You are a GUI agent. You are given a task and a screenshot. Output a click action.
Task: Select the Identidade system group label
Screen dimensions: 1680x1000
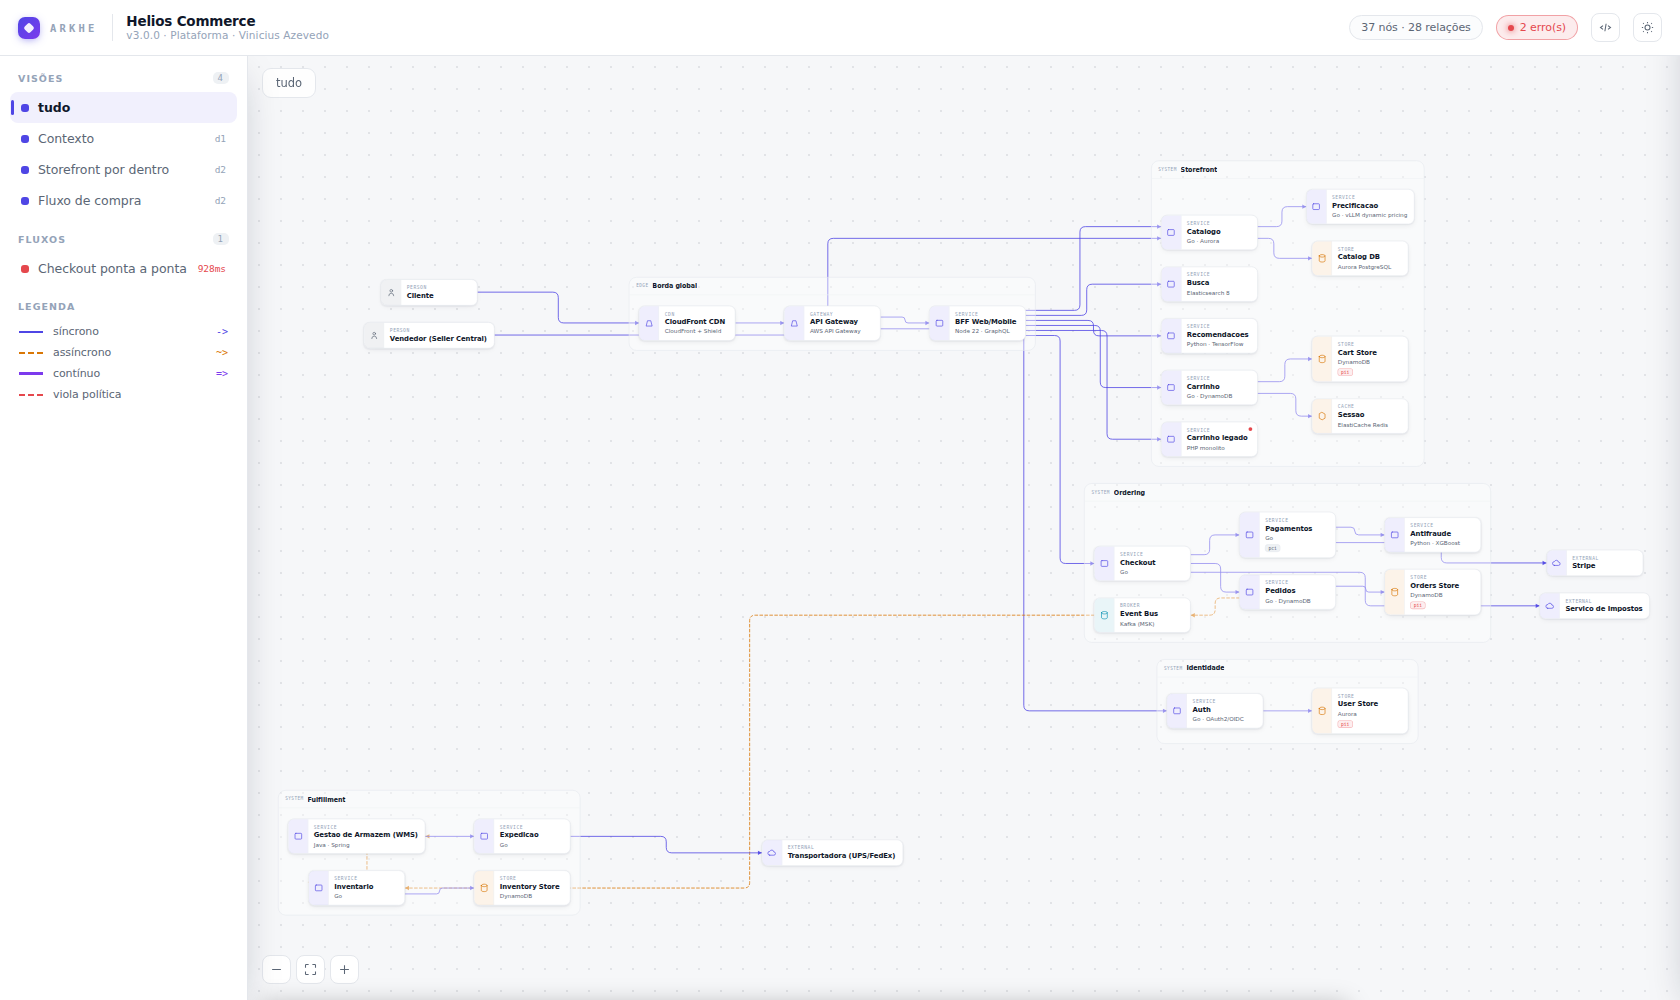click(x=1205, y=668)
